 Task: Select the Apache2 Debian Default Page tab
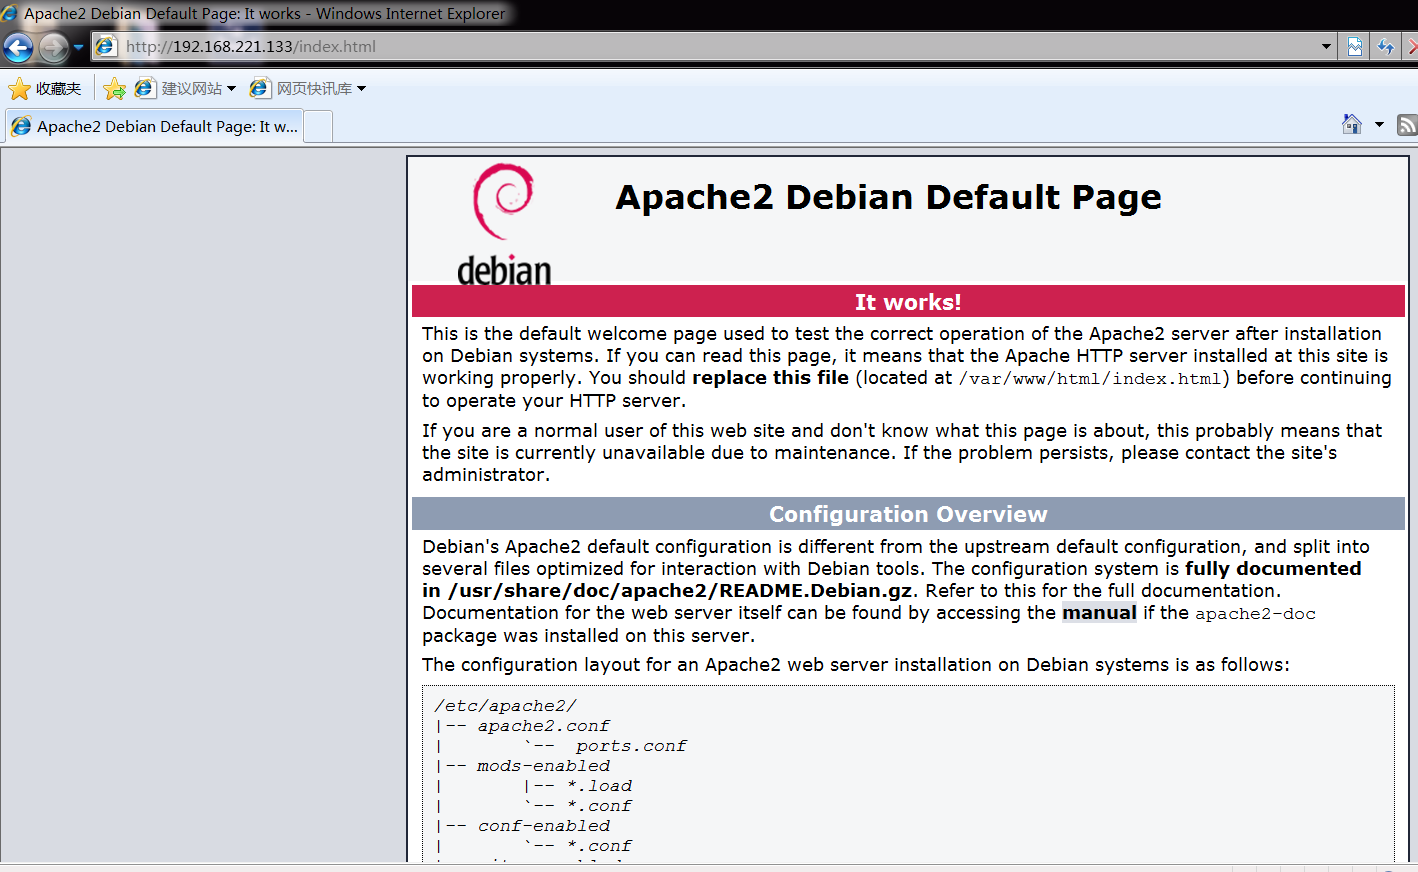(x=155, y=127)
